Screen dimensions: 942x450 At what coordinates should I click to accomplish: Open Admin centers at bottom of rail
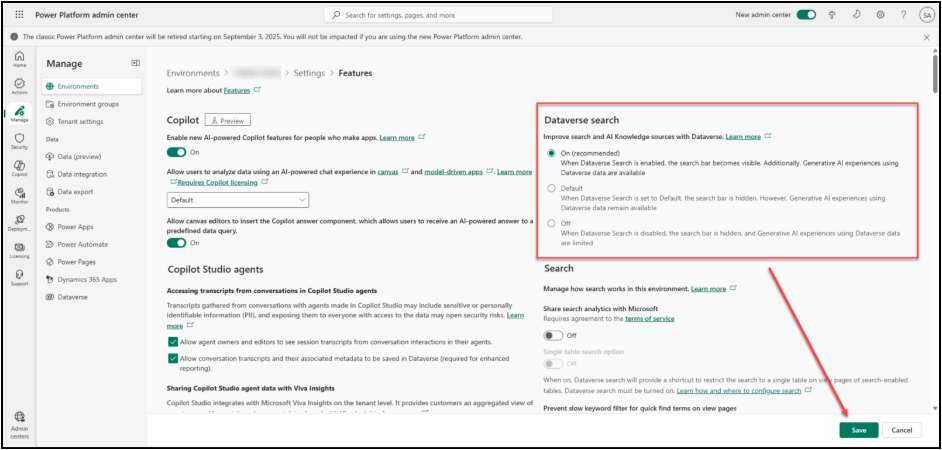(19, 421)
